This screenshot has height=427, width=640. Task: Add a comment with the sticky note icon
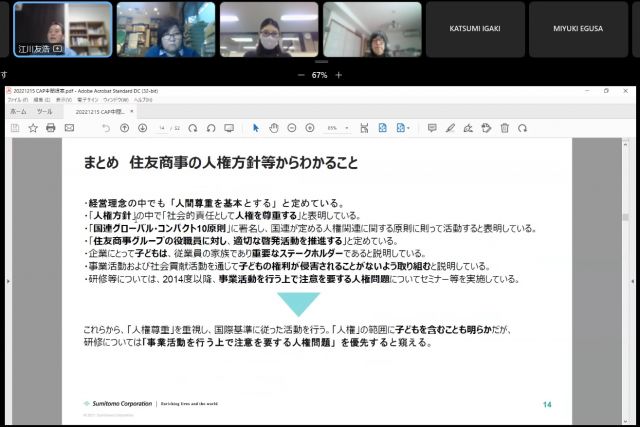(x=432, y=128)
